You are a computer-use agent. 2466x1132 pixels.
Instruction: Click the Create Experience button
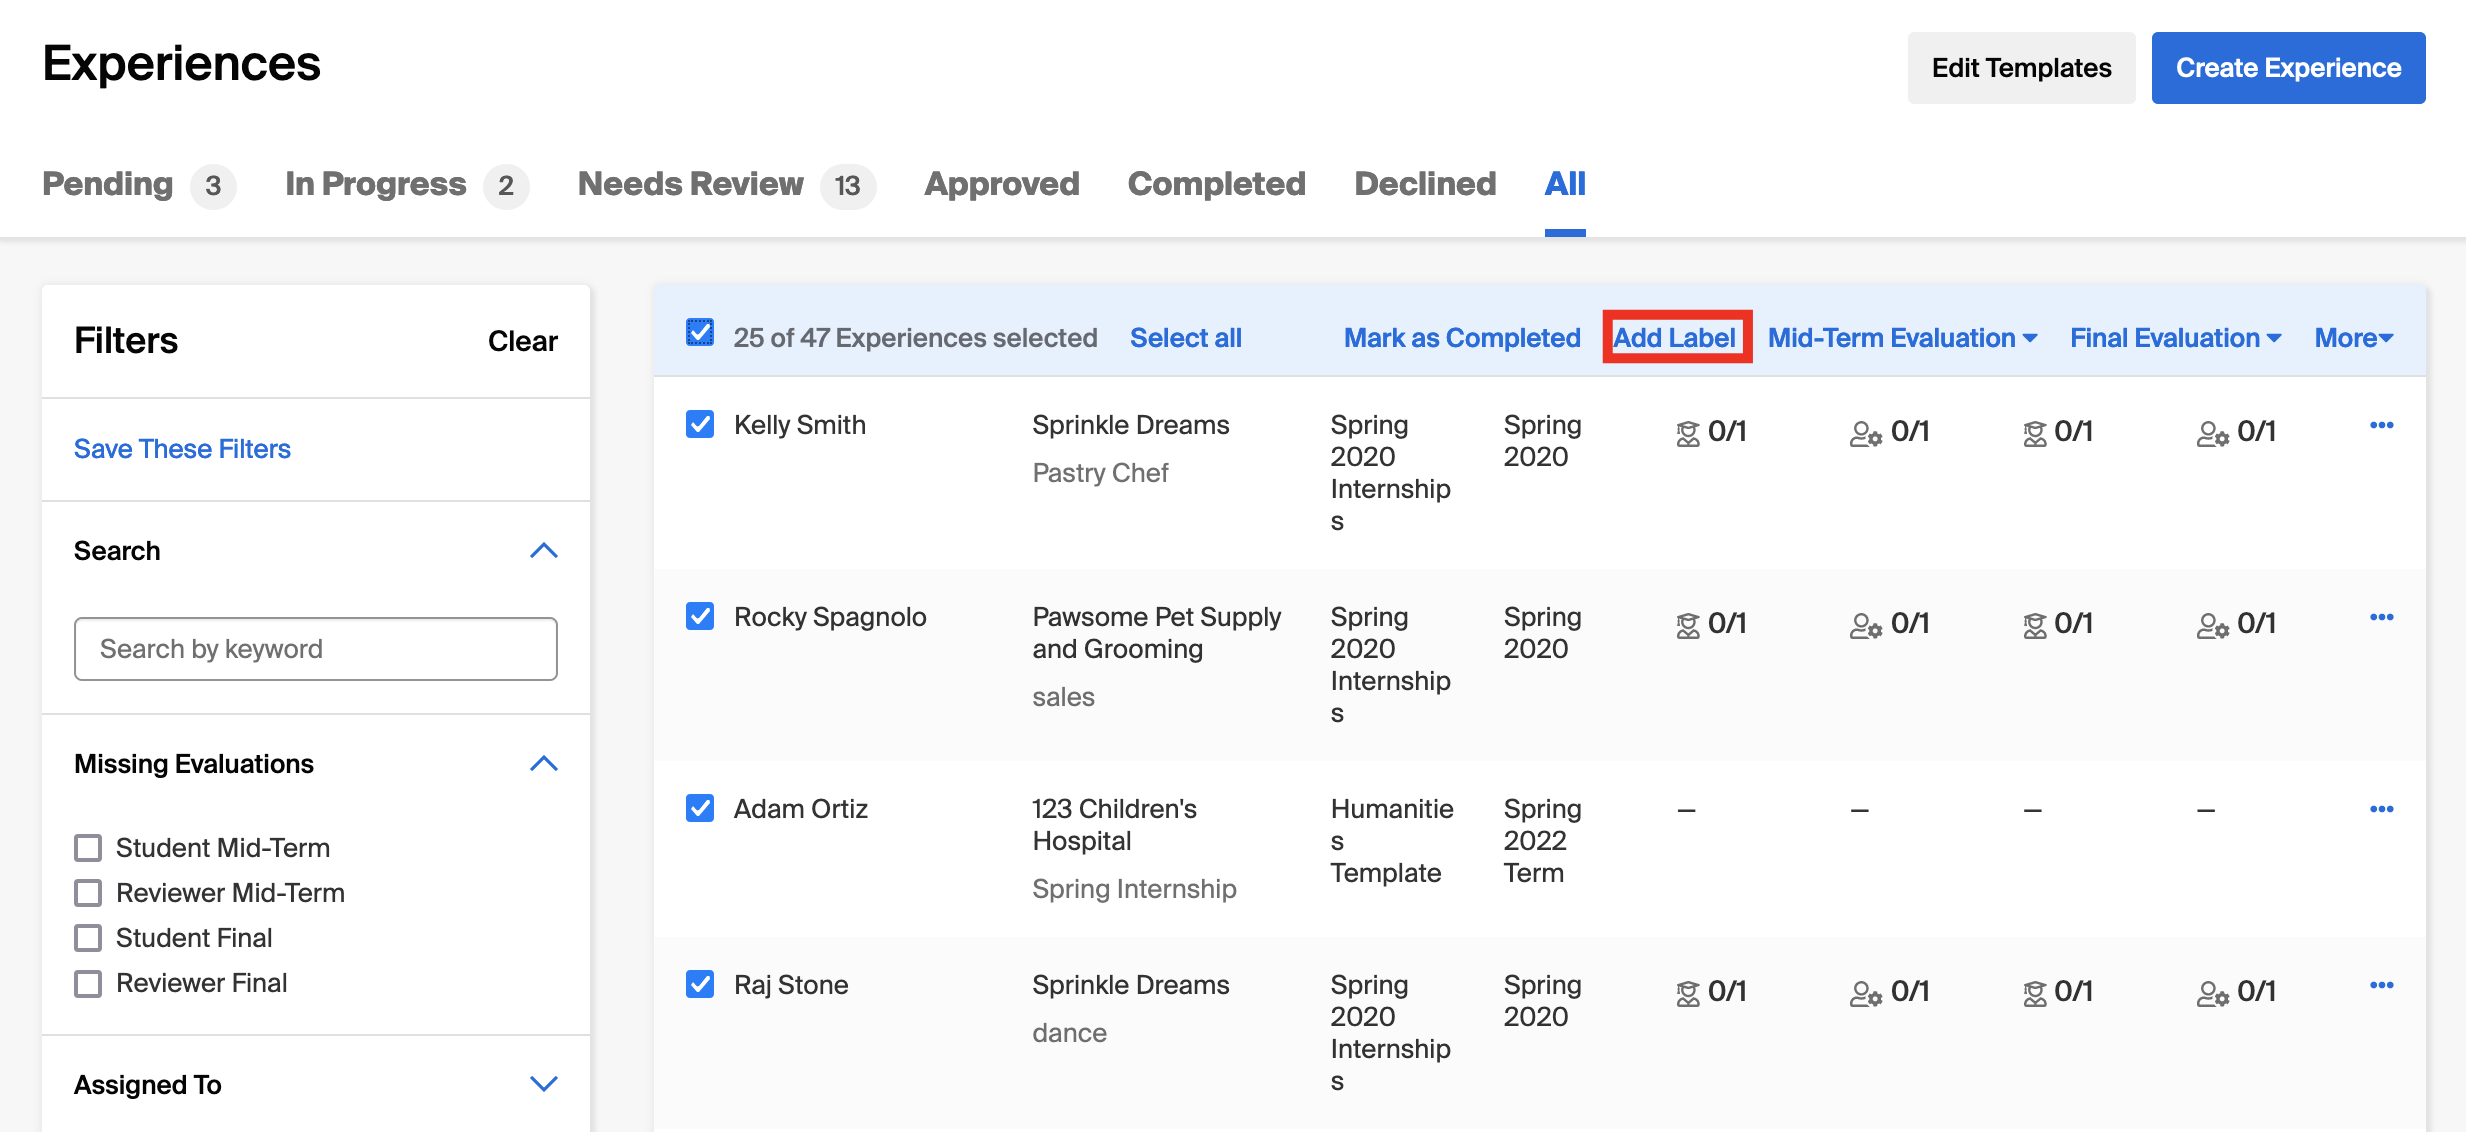pyautogui.click(x=2288, y=68)
